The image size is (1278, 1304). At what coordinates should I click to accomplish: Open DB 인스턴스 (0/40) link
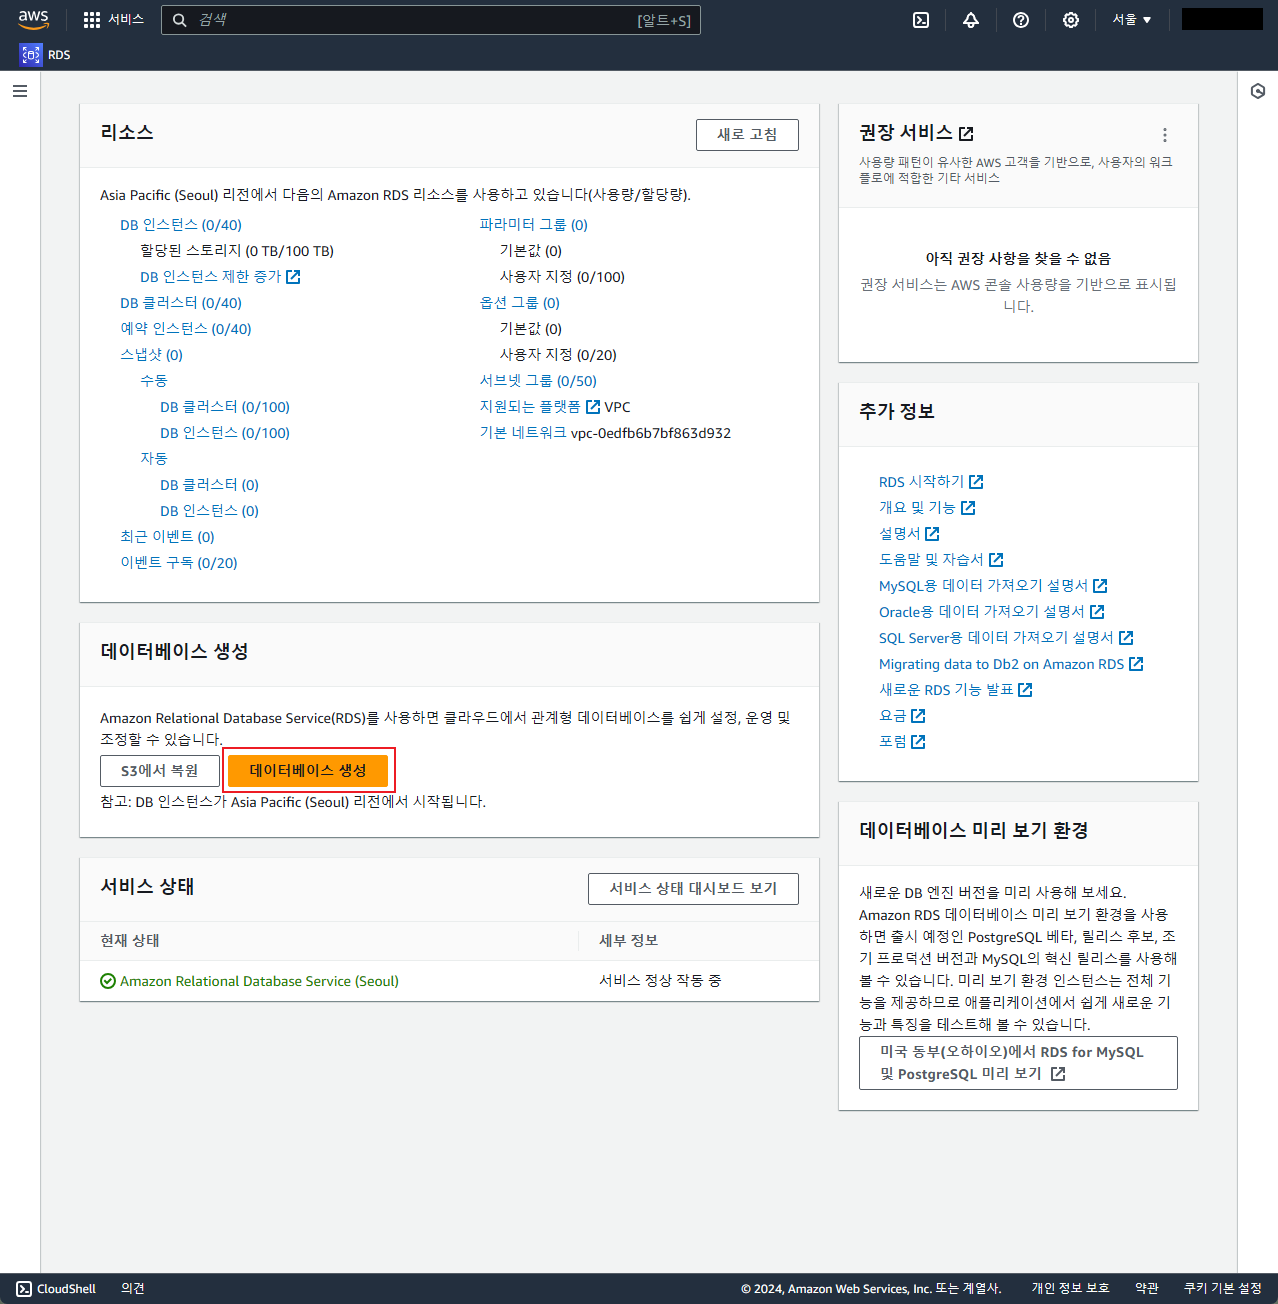click(181, 225)
